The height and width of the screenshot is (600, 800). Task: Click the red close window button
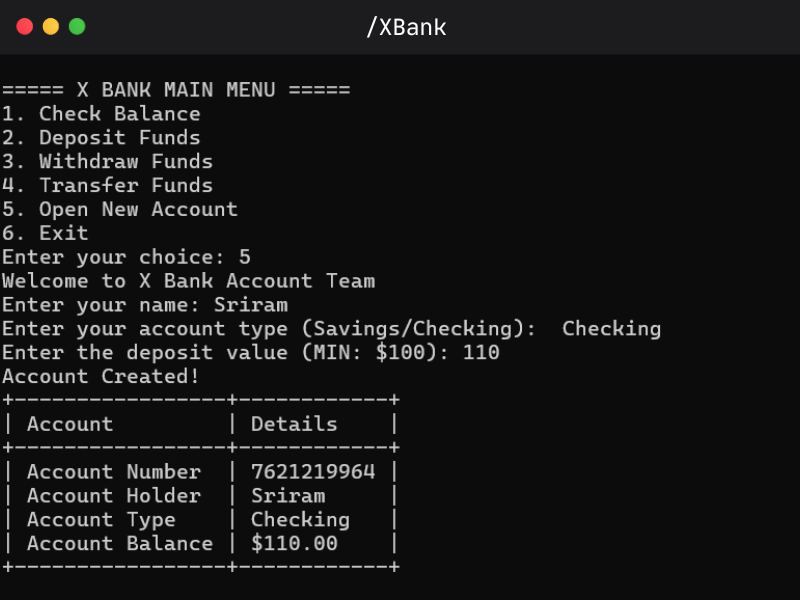coord(25,27)
